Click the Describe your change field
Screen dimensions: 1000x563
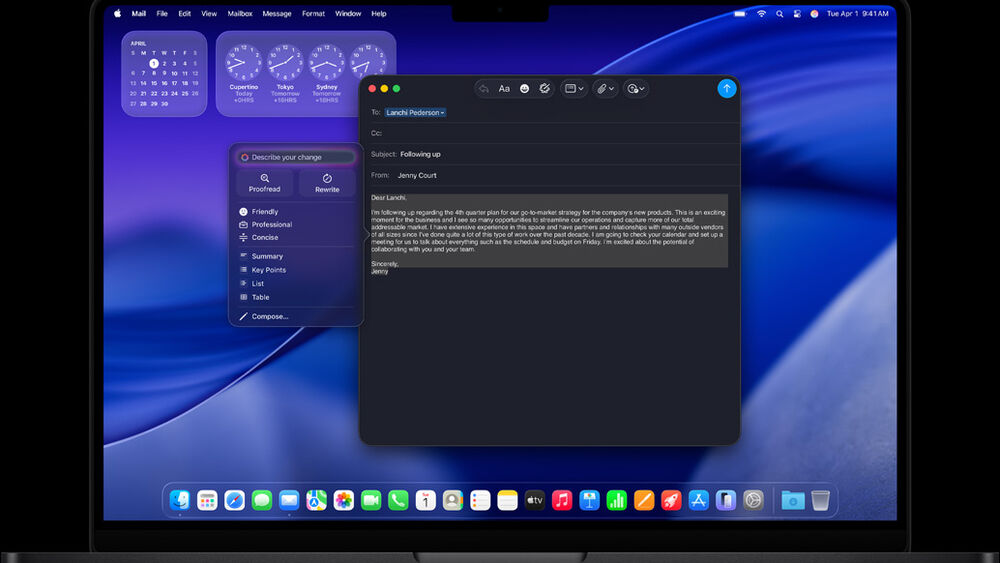coord(300,157)
